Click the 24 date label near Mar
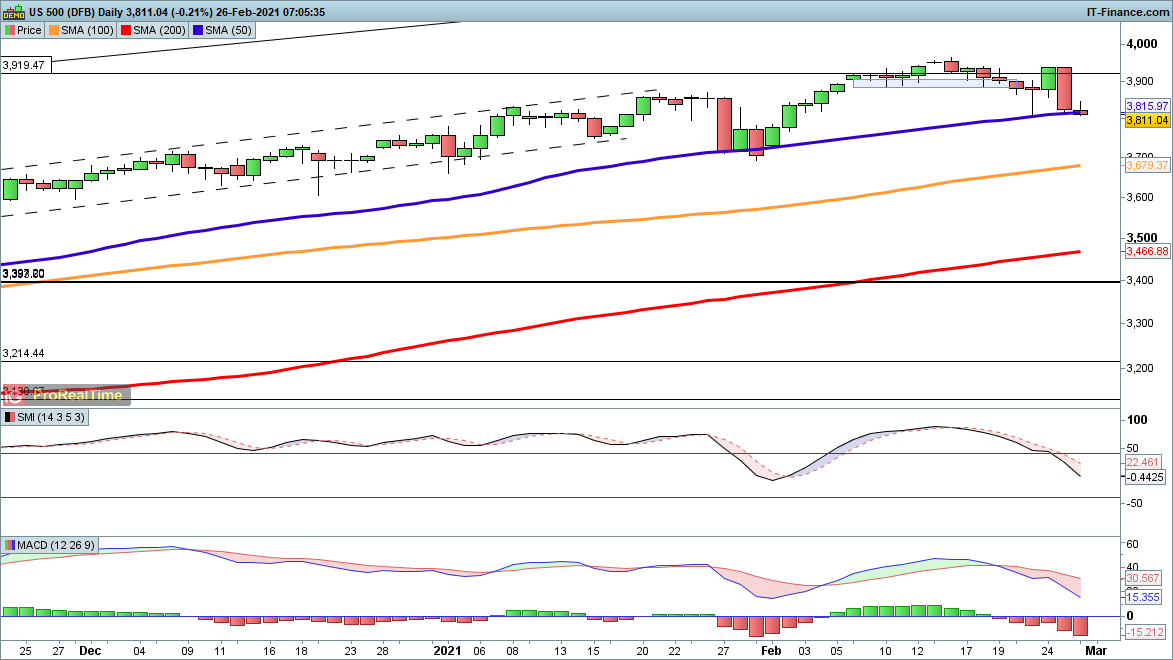The height and width of the screenshot is (660, 1173). click(1048, 651)
